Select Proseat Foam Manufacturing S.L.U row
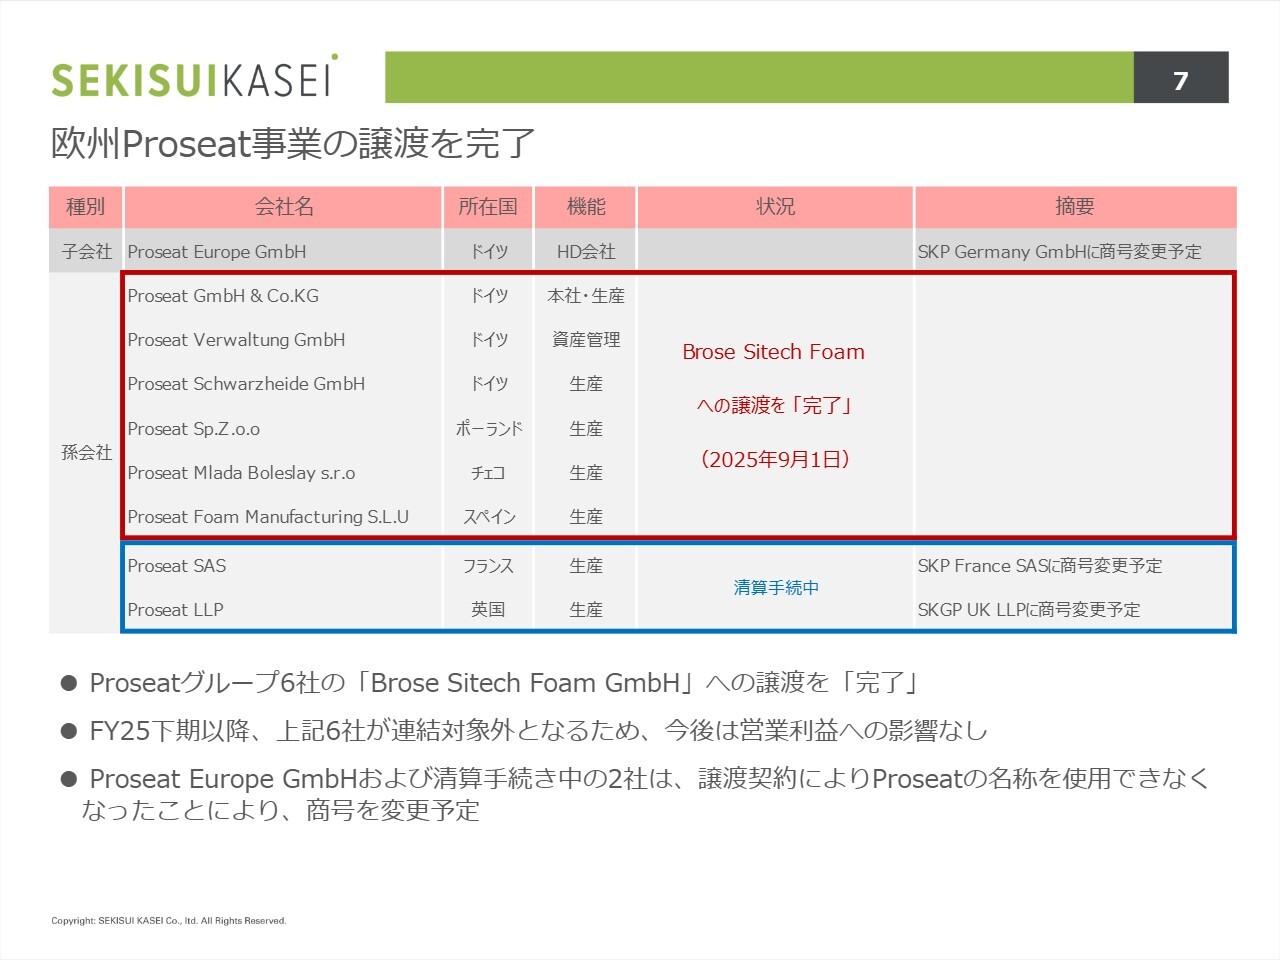1280x960 pixels. [268, 517]
